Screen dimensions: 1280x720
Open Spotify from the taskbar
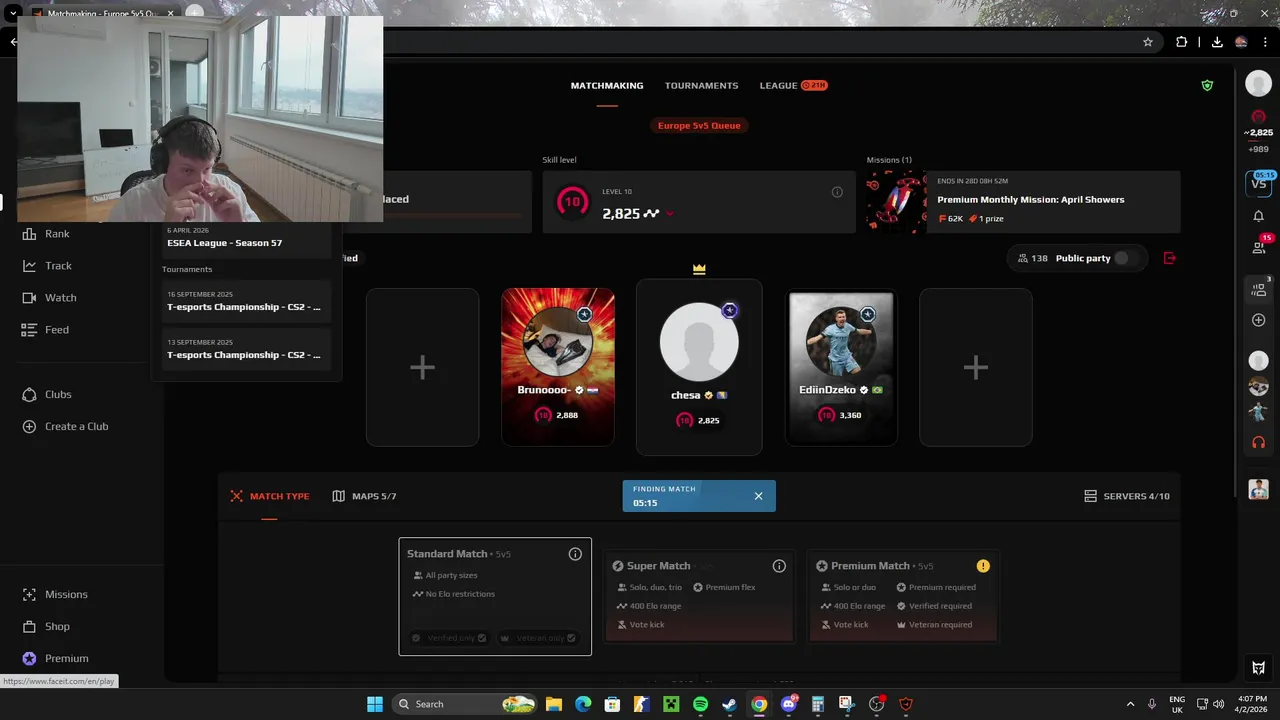[700, 704]
